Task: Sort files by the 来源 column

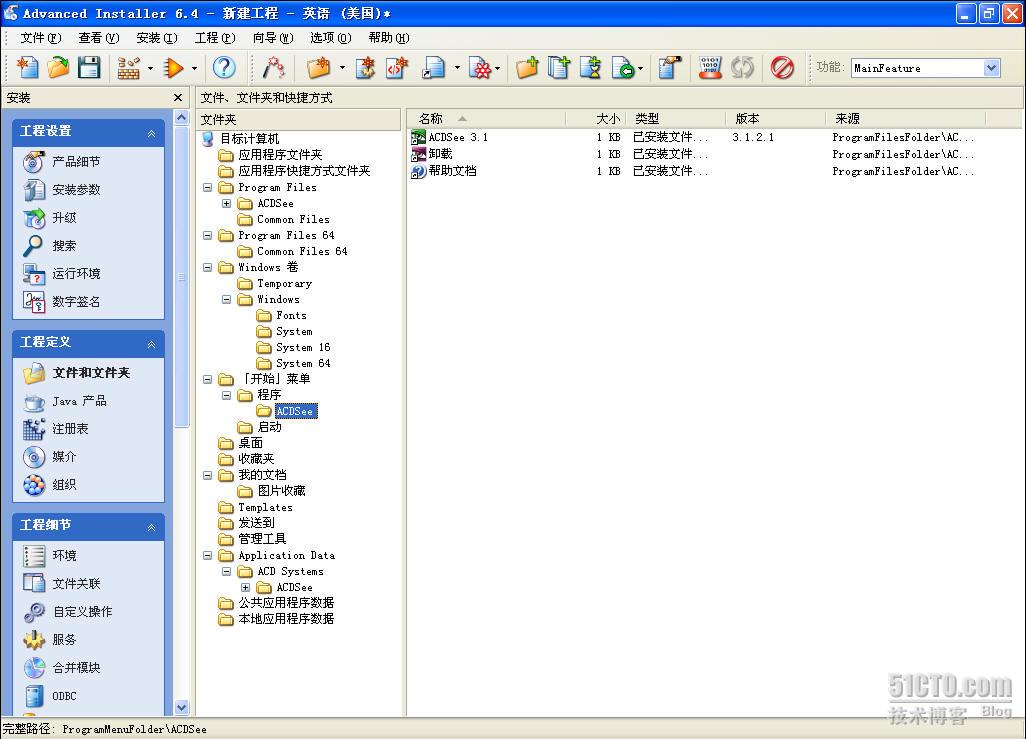Action: (906, 118)
